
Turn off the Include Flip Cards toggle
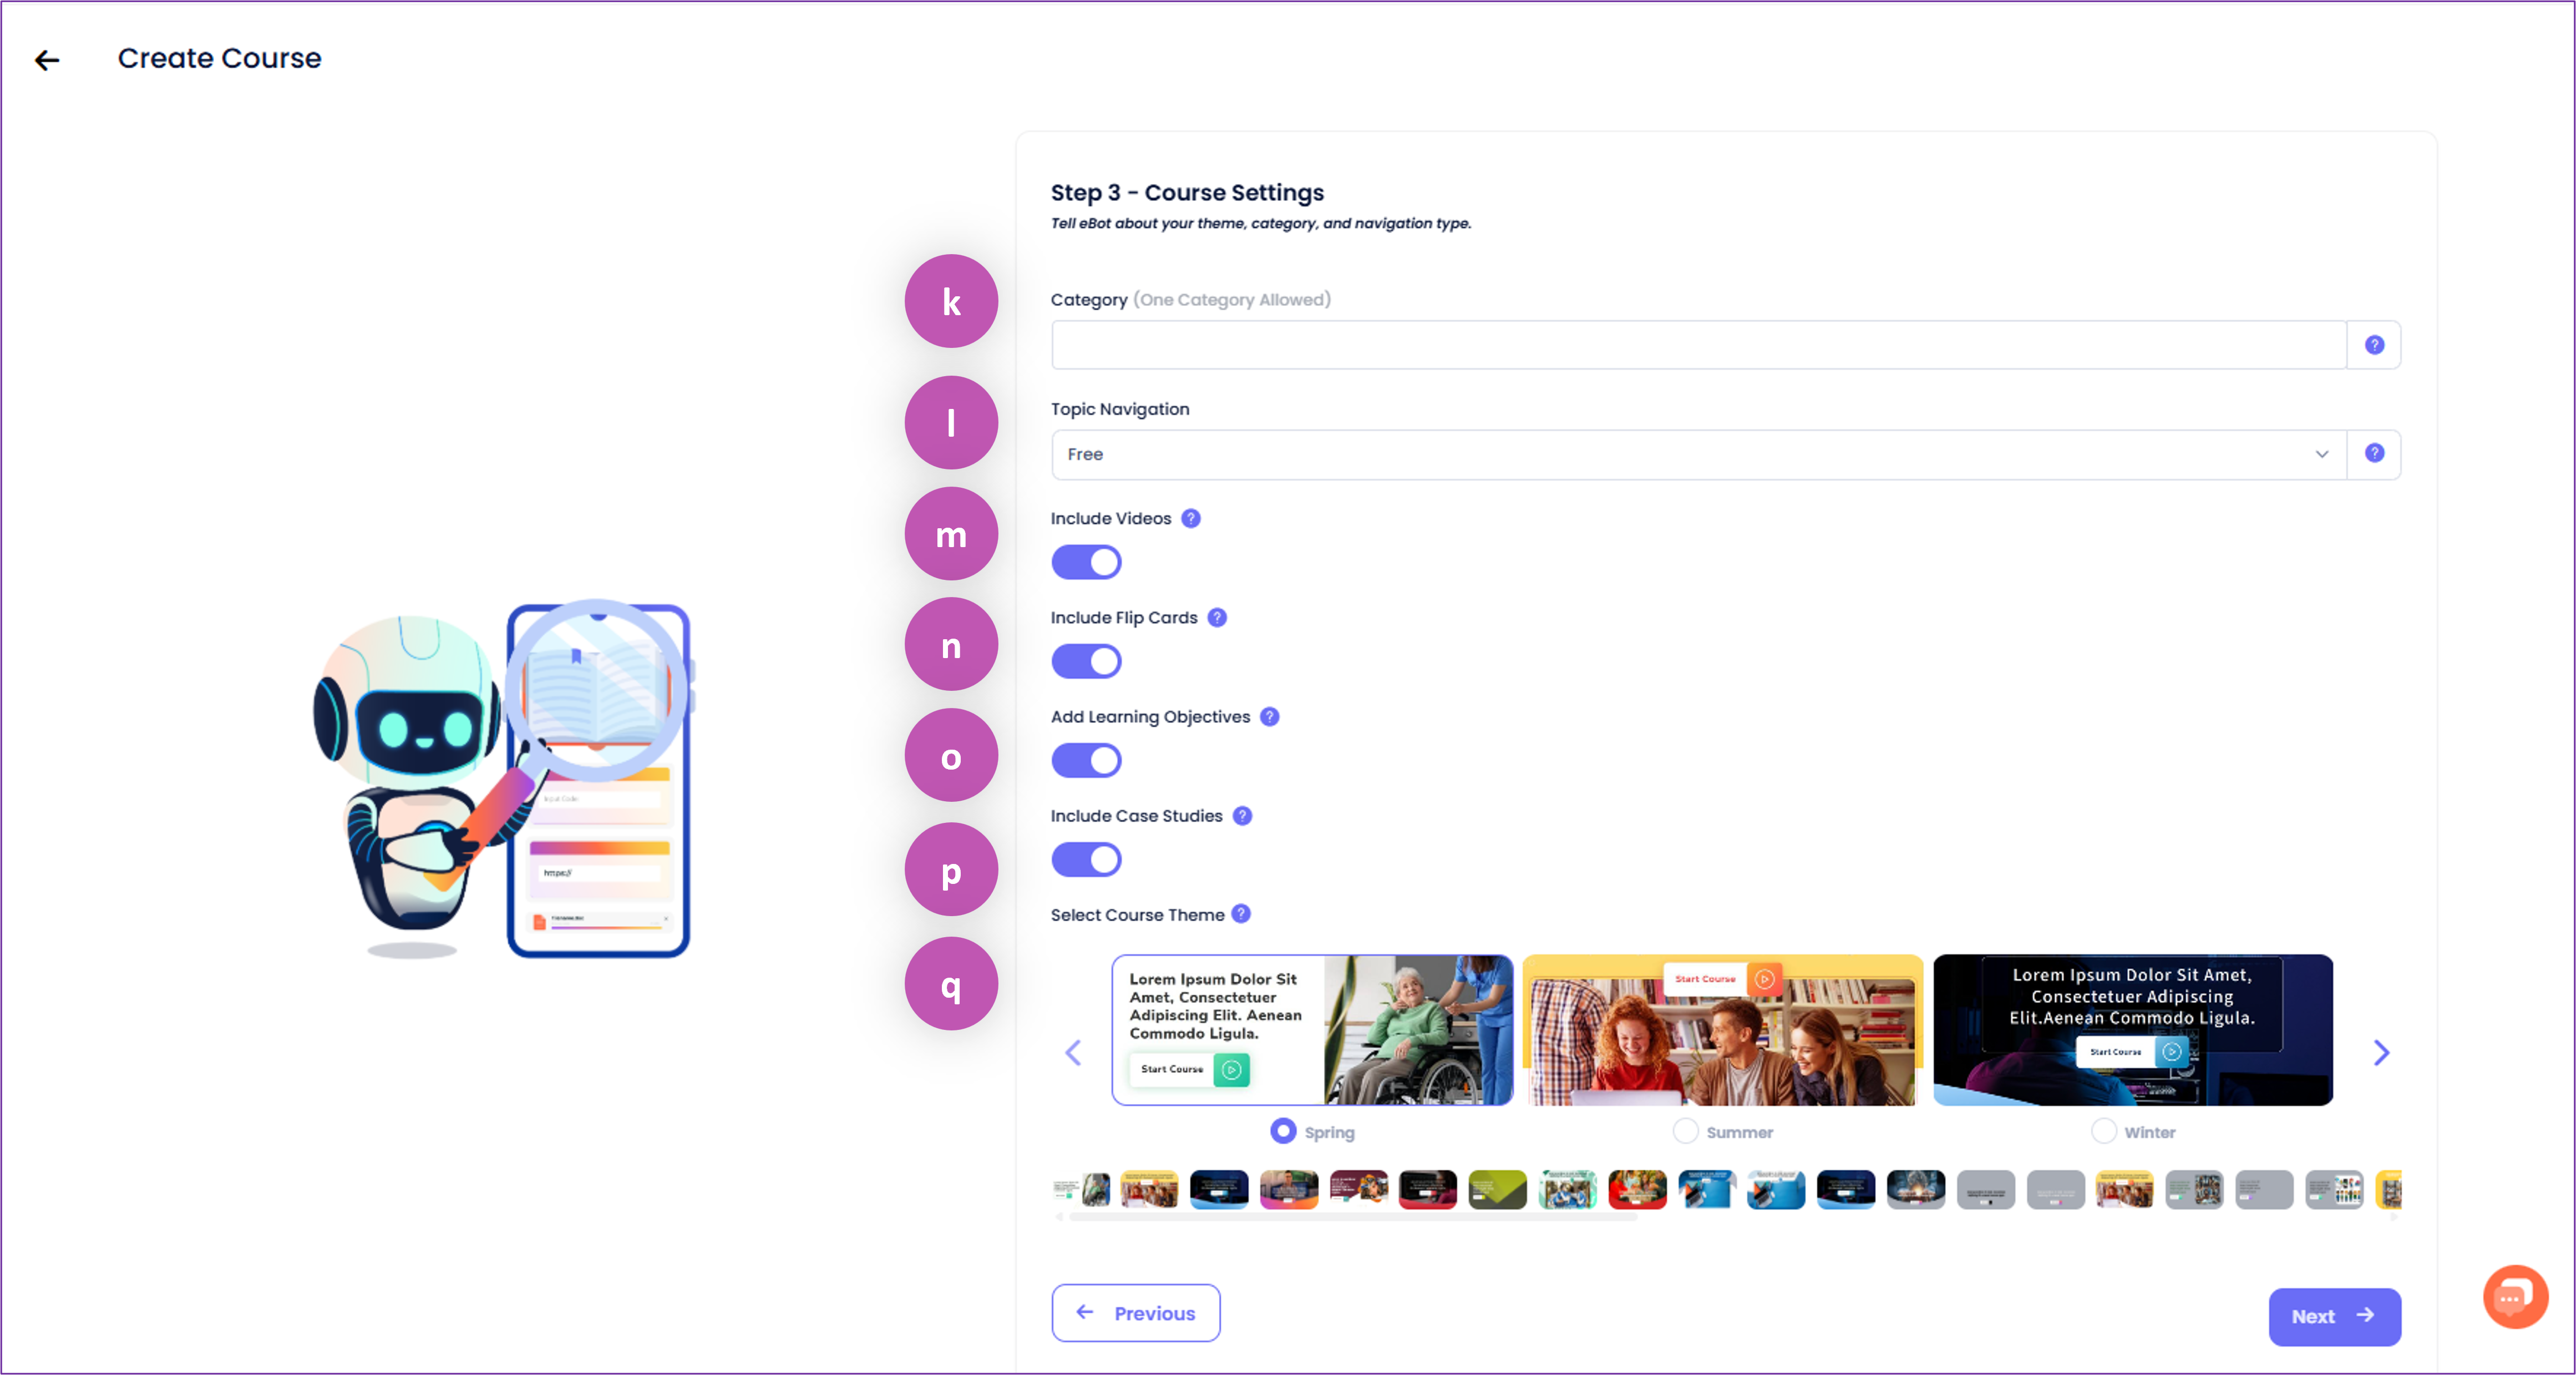[x=1086, y=661]
